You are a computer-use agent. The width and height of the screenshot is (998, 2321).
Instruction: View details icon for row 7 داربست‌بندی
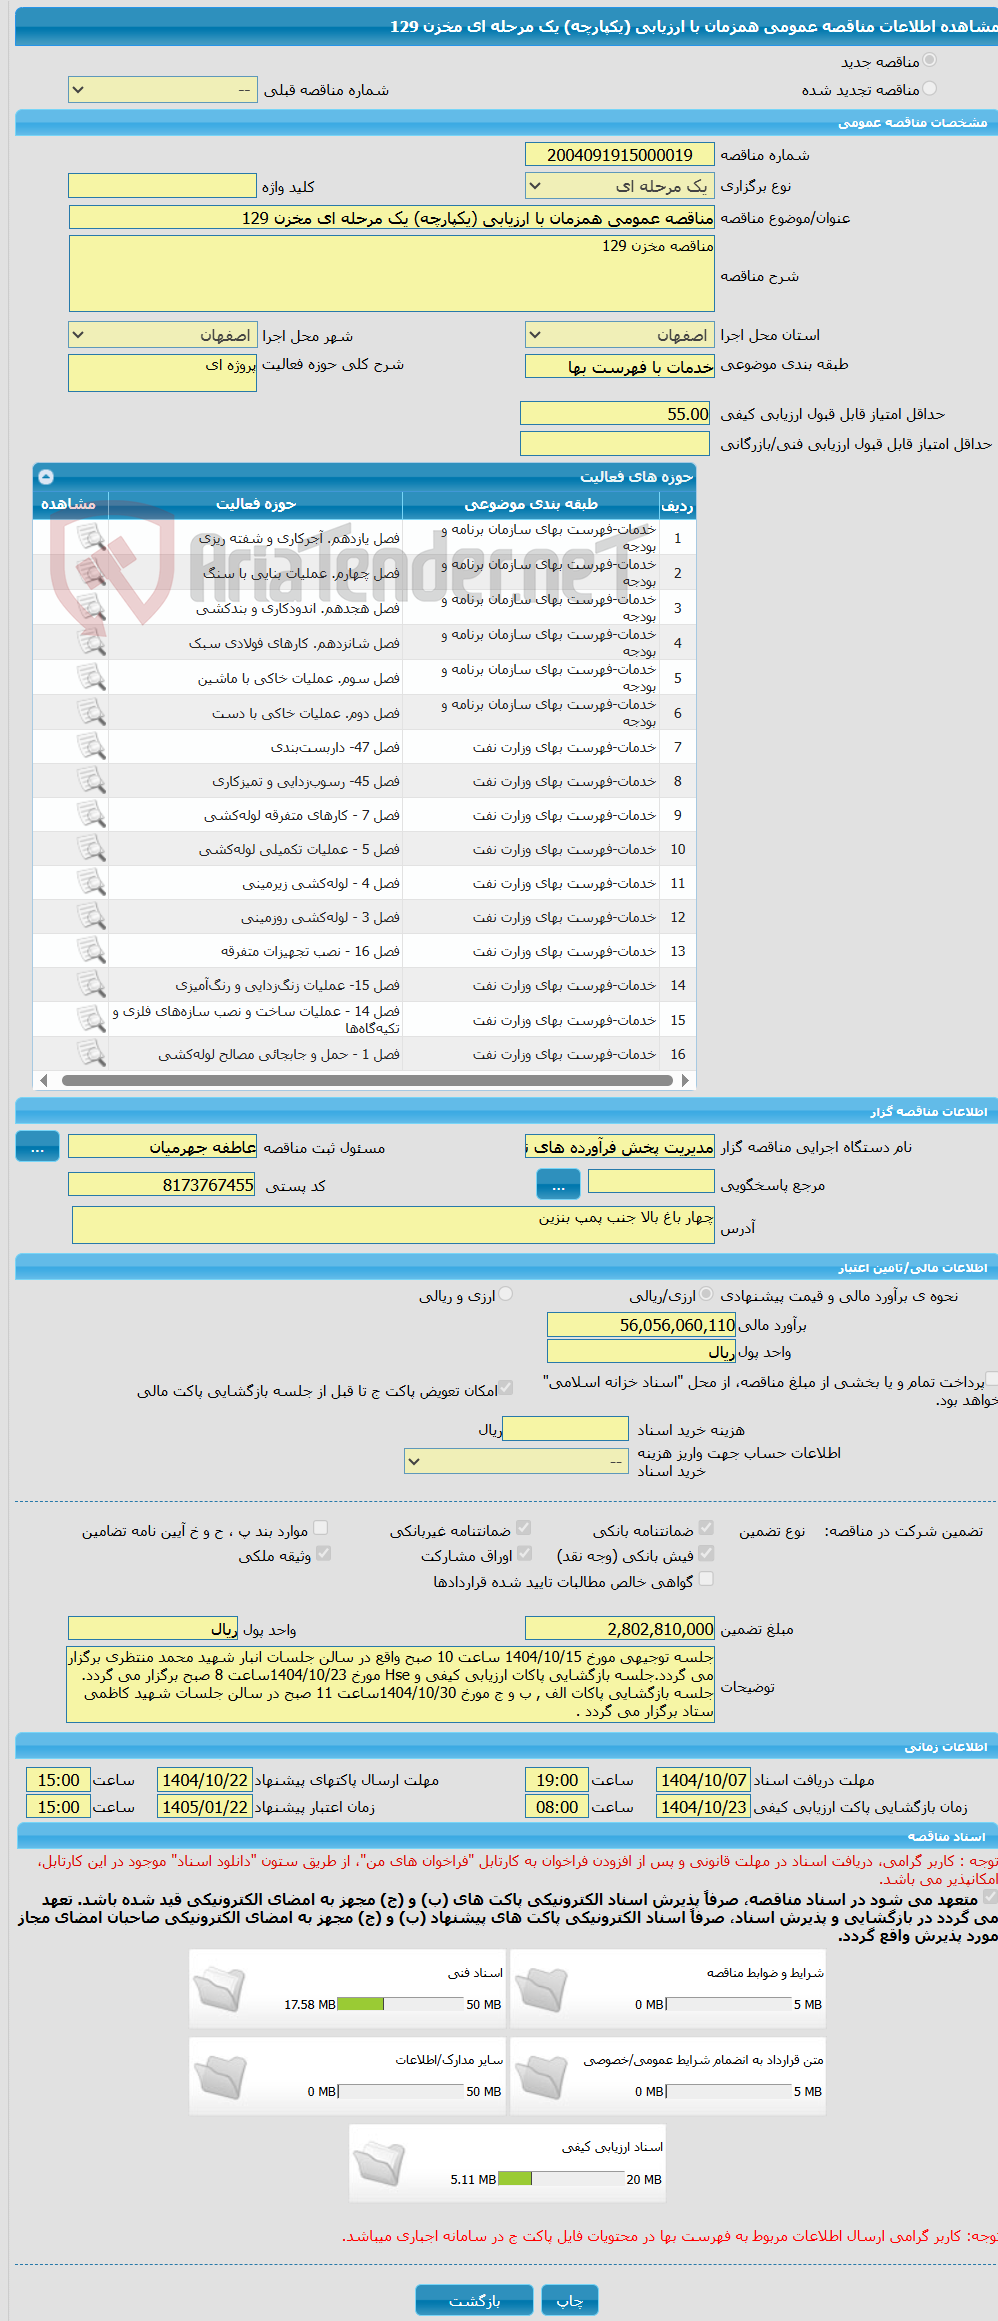(x=91, y=747)
